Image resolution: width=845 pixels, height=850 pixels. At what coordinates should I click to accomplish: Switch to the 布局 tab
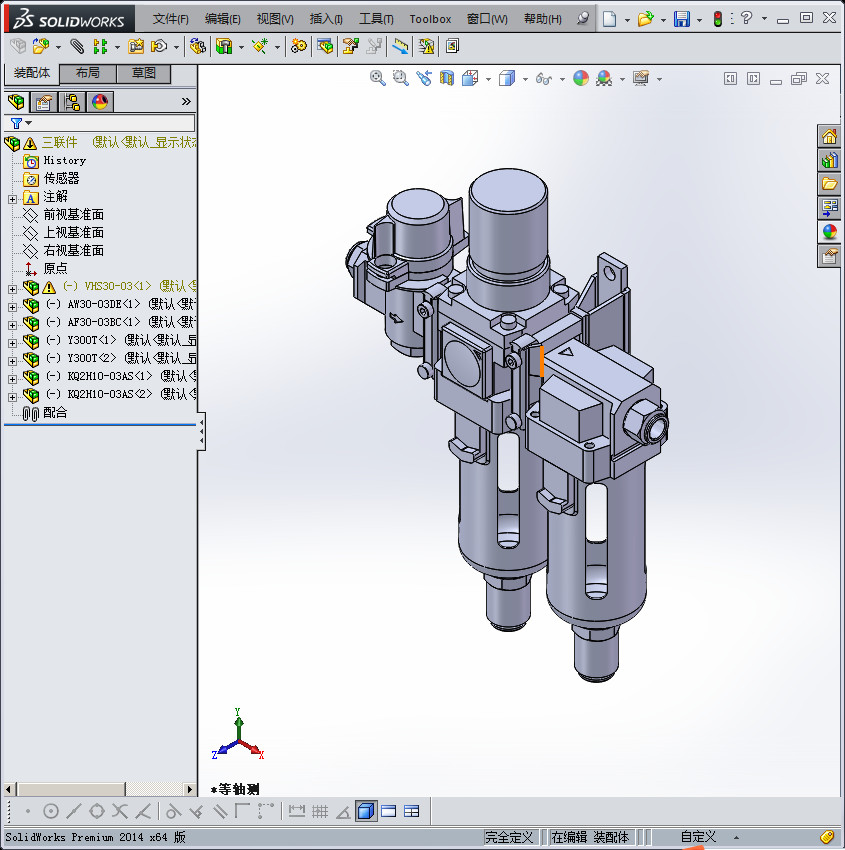[88, 73]
